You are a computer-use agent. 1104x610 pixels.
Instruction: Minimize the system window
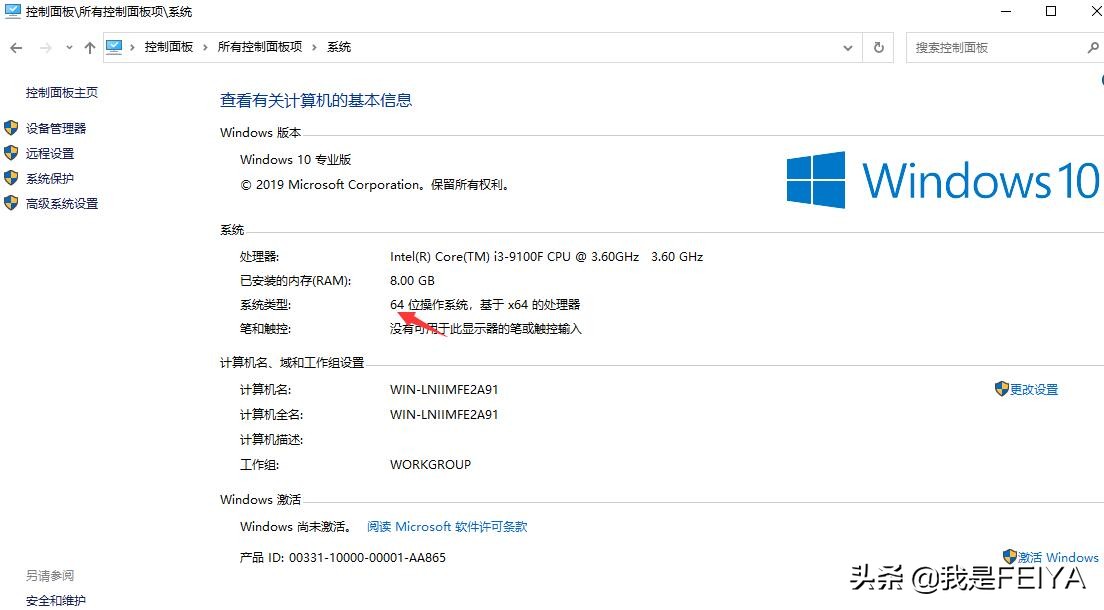click(x=1007, y=11)
